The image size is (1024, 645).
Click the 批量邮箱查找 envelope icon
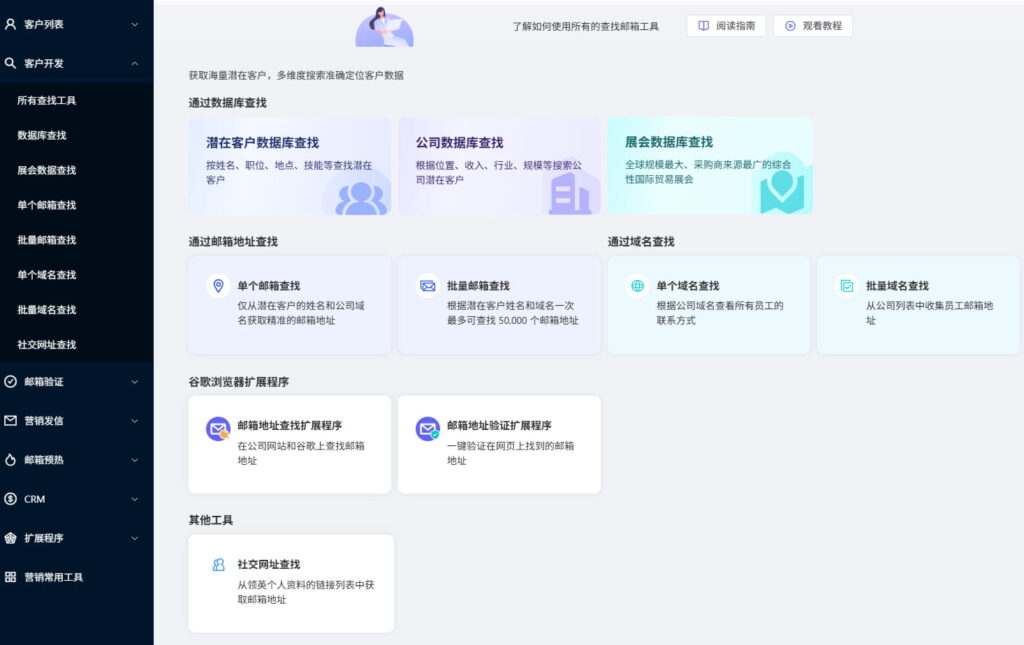tap(428, 285)
